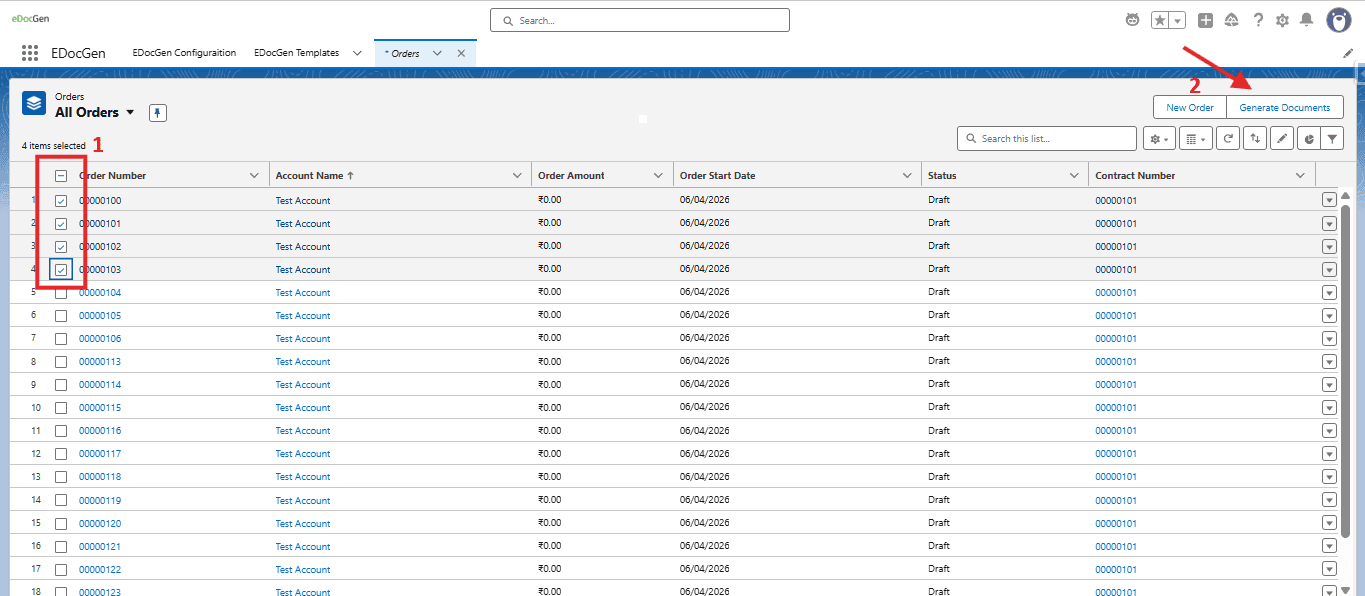Open order 00000122 link

coord(100,569)
